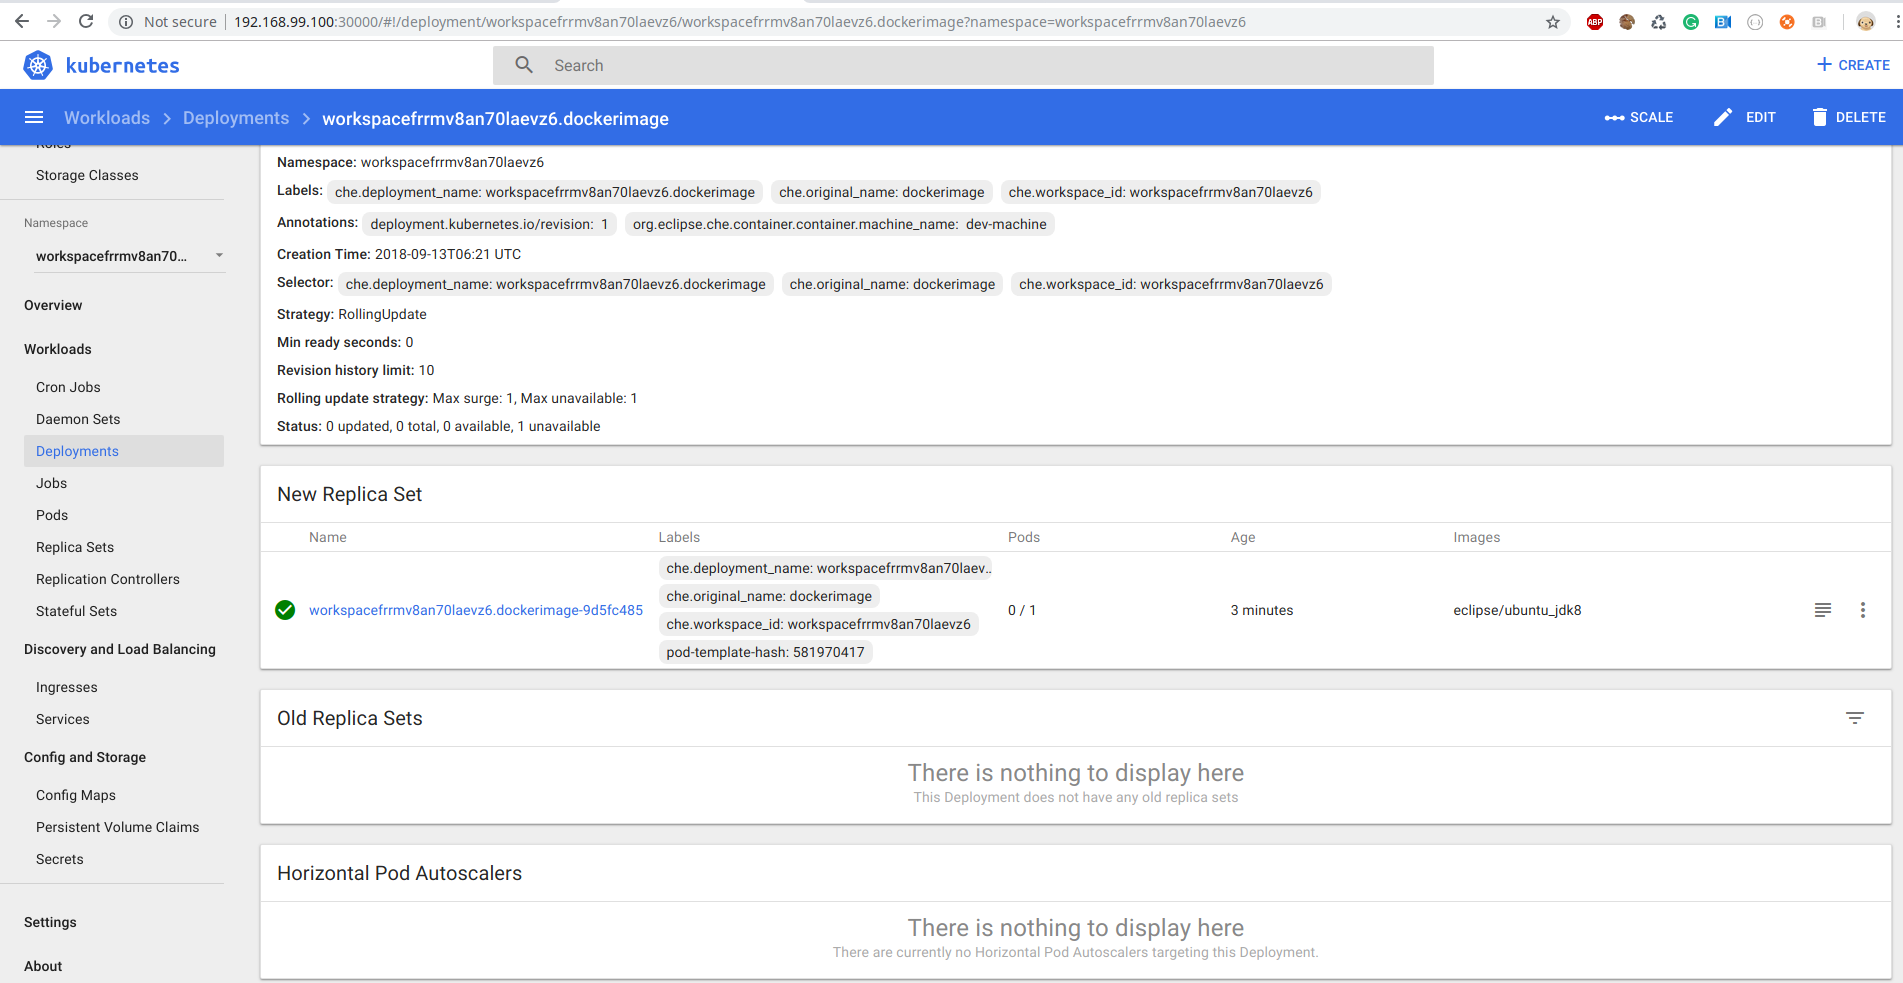Open Stateful Sets in sidebar
The image size is (1903, 983).
76,611
